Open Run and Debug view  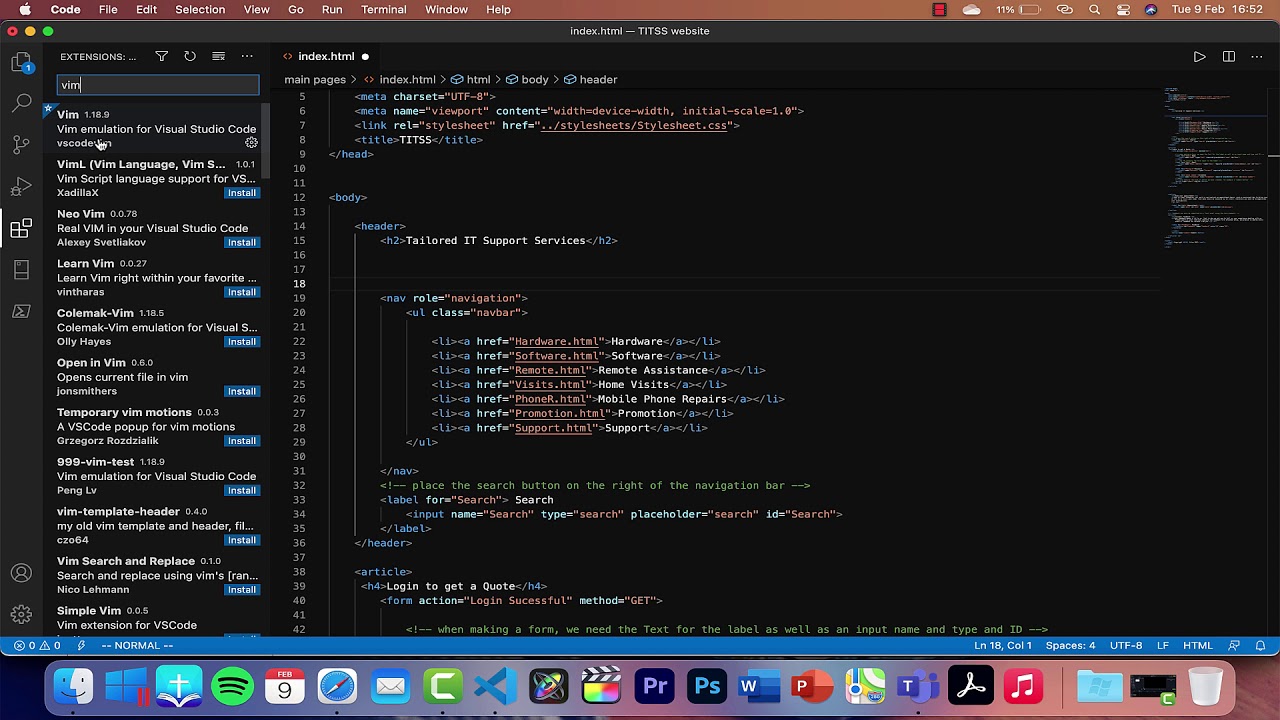pyautogui.click(x=21, y=187)
